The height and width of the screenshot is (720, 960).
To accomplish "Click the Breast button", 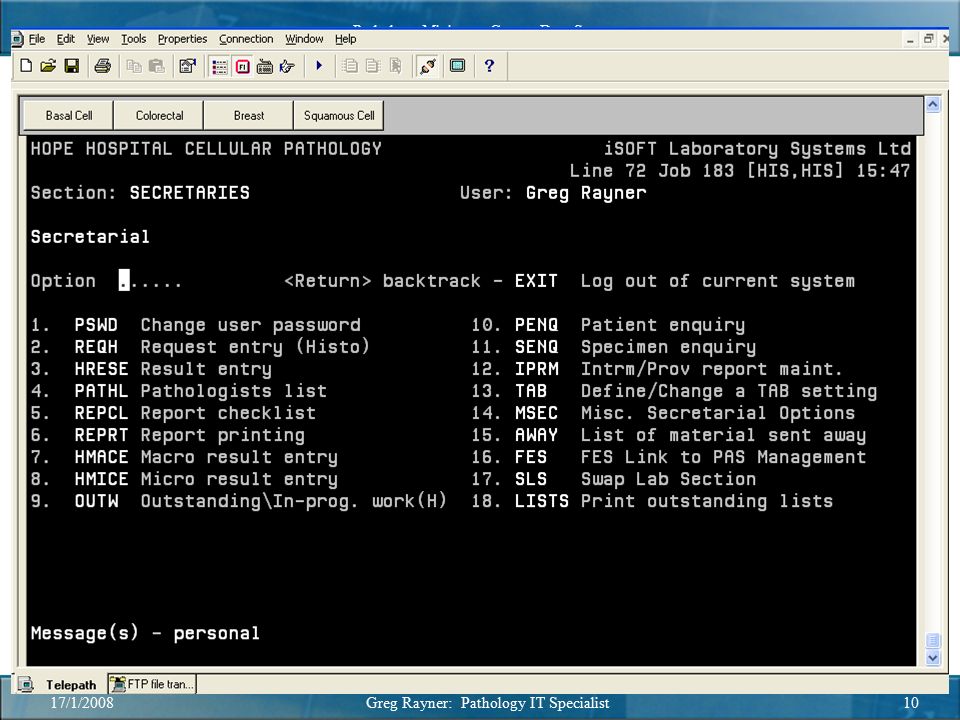I will 249,116.
